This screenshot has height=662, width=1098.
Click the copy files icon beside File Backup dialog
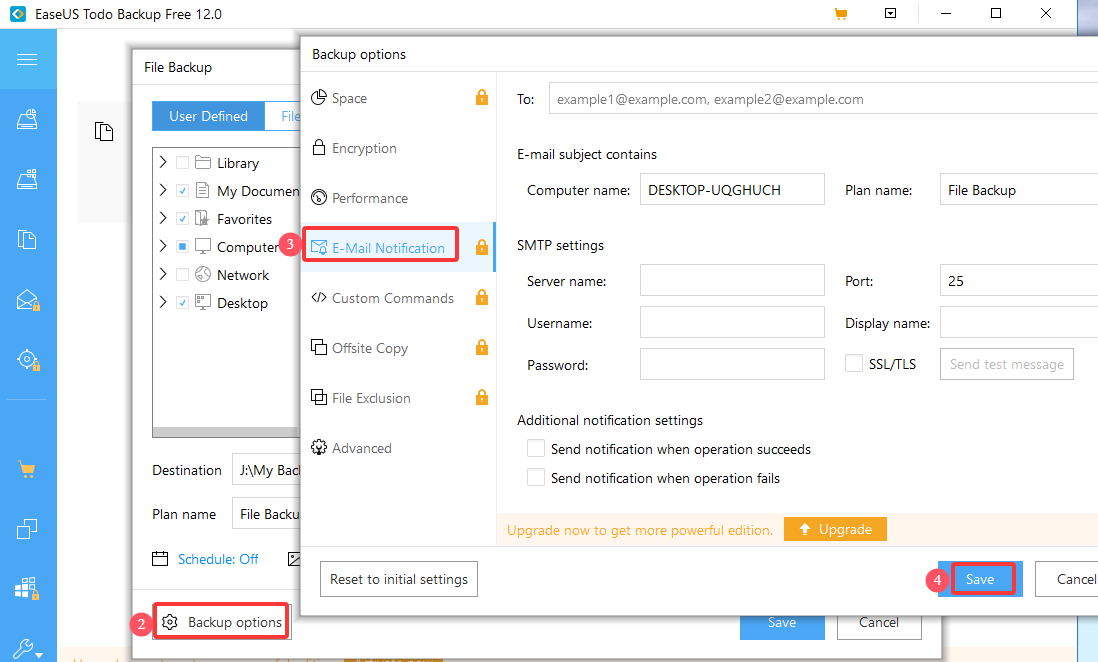(104, 131)
